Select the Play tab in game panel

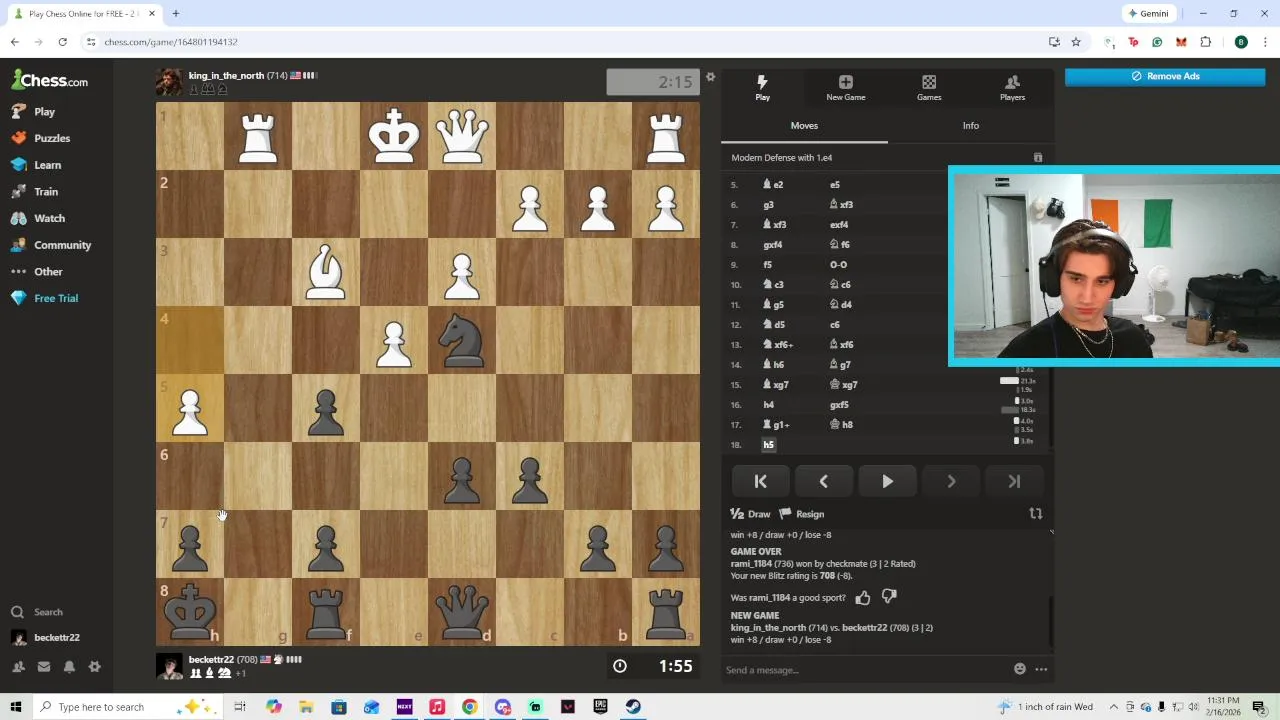(762, 88)
